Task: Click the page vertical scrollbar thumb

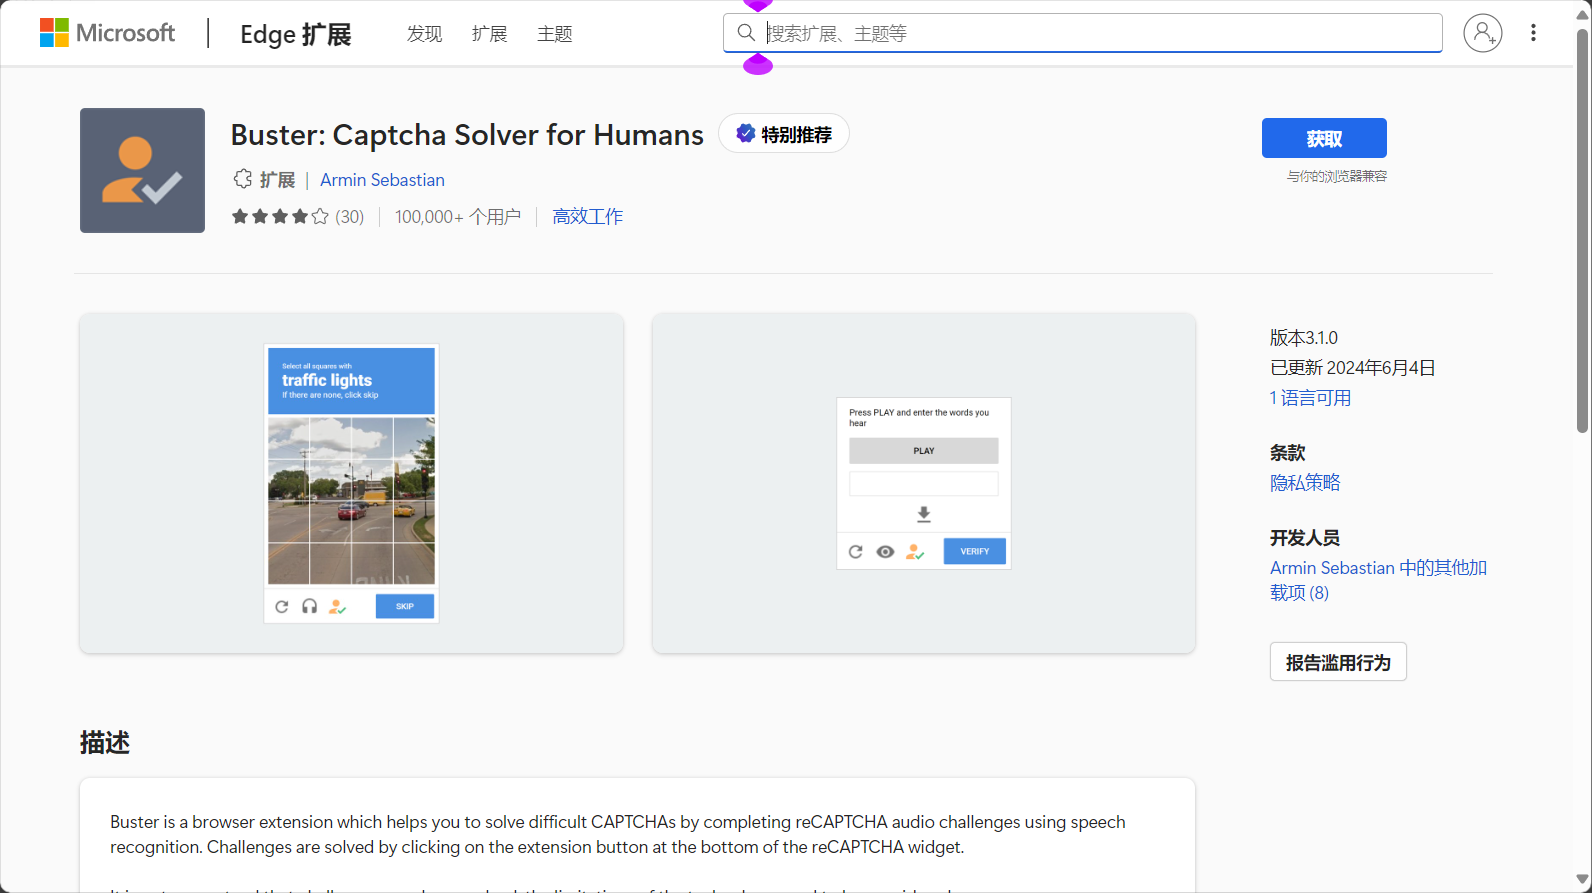Action: (x=1582, y=230)
